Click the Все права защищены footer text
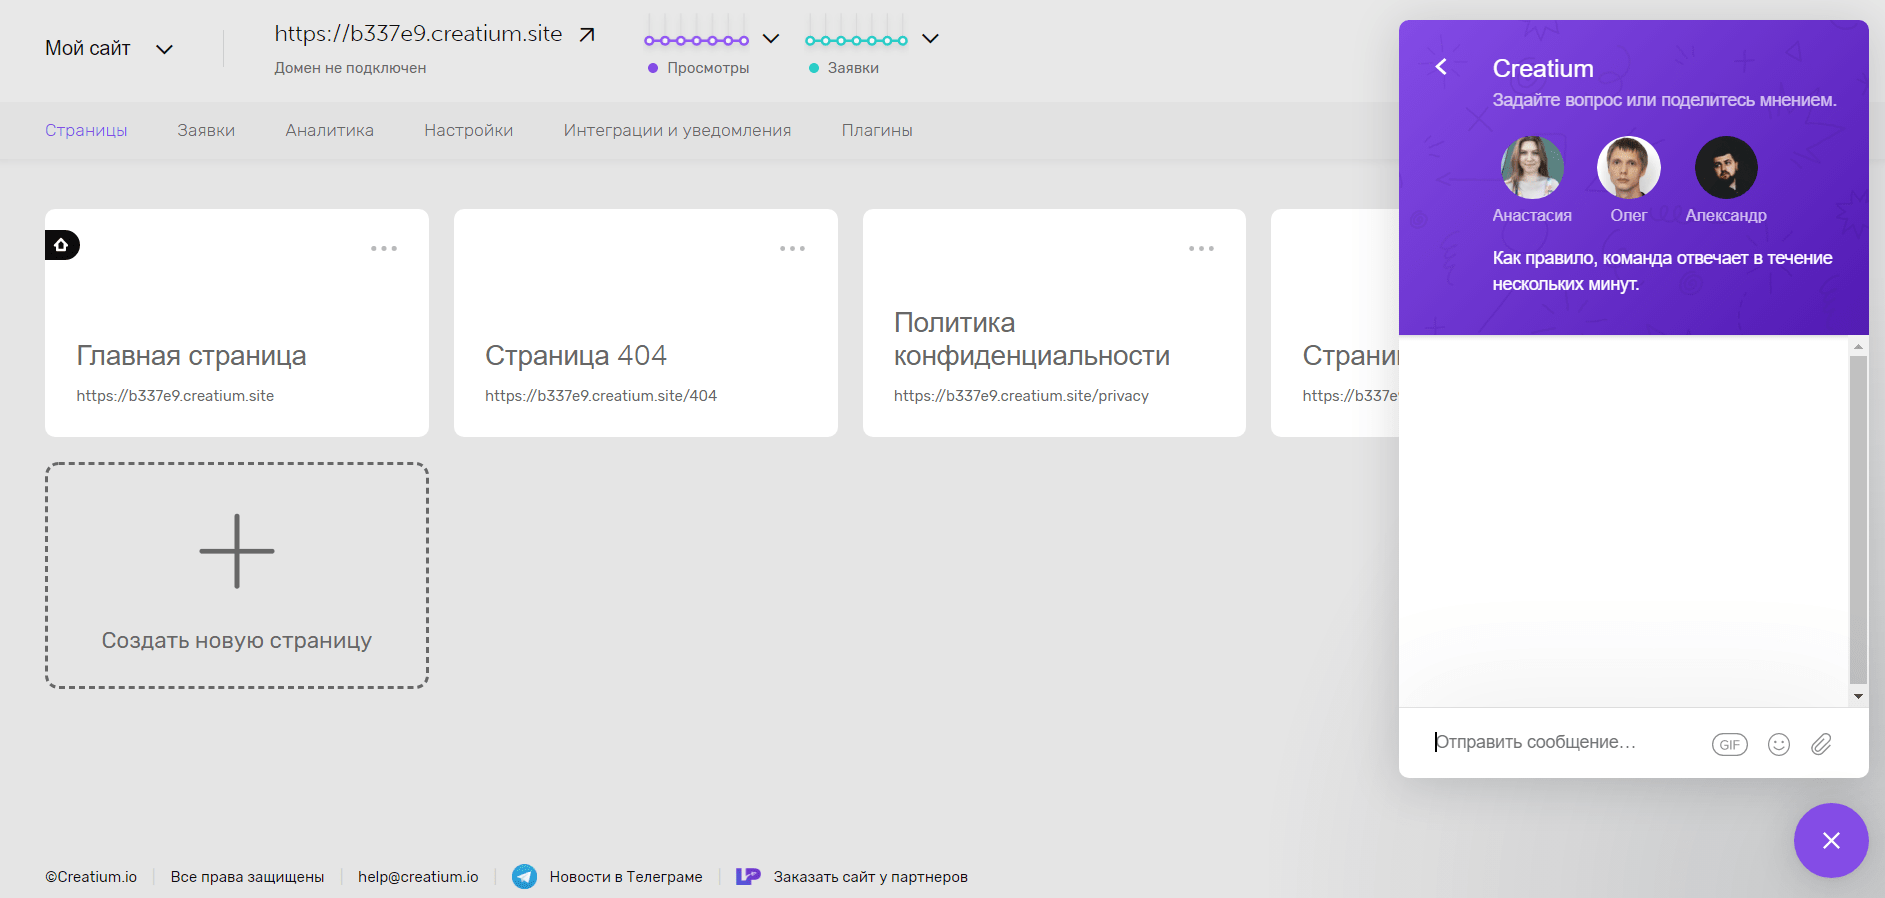The height and width of the screenshot is (898, 1885). click(x=247, y=877)
